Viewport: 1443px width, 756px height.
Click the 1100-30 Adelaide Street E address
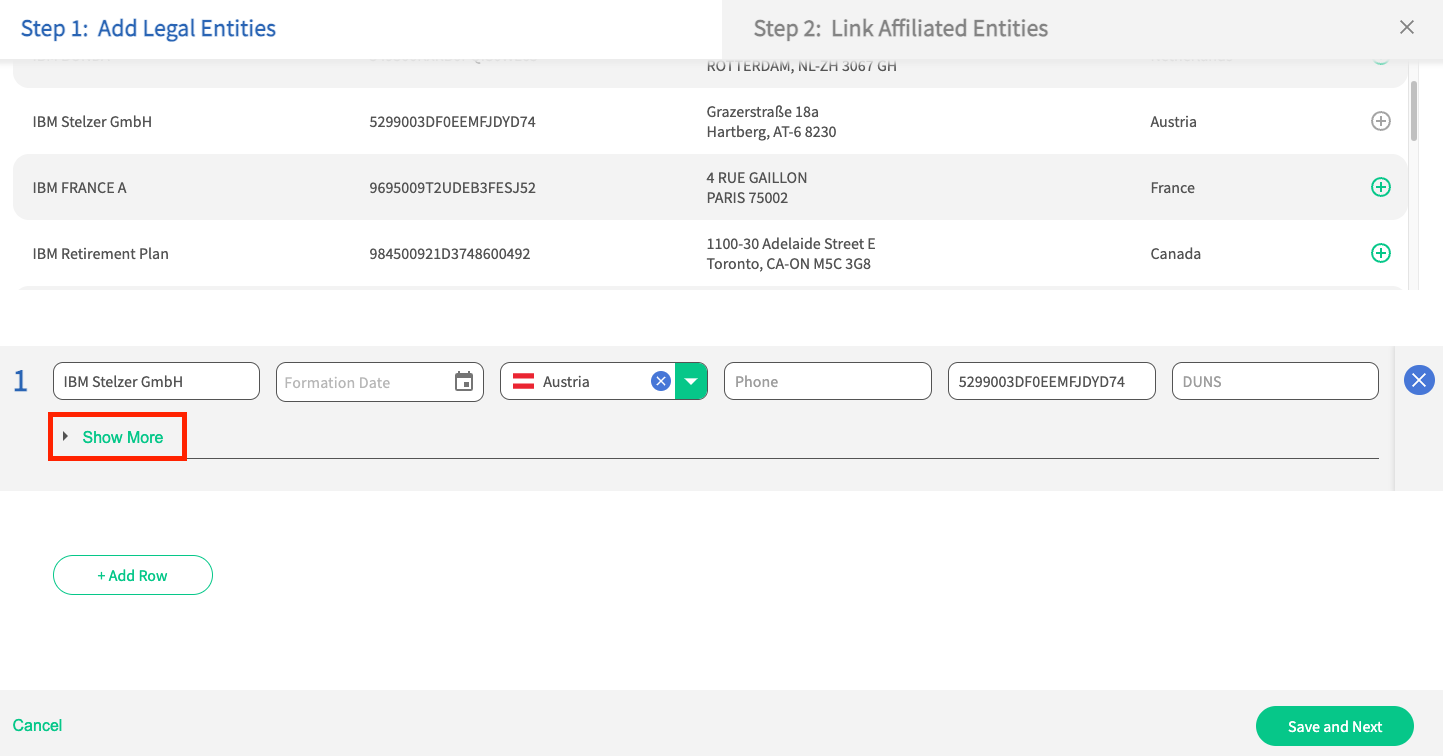790,253
